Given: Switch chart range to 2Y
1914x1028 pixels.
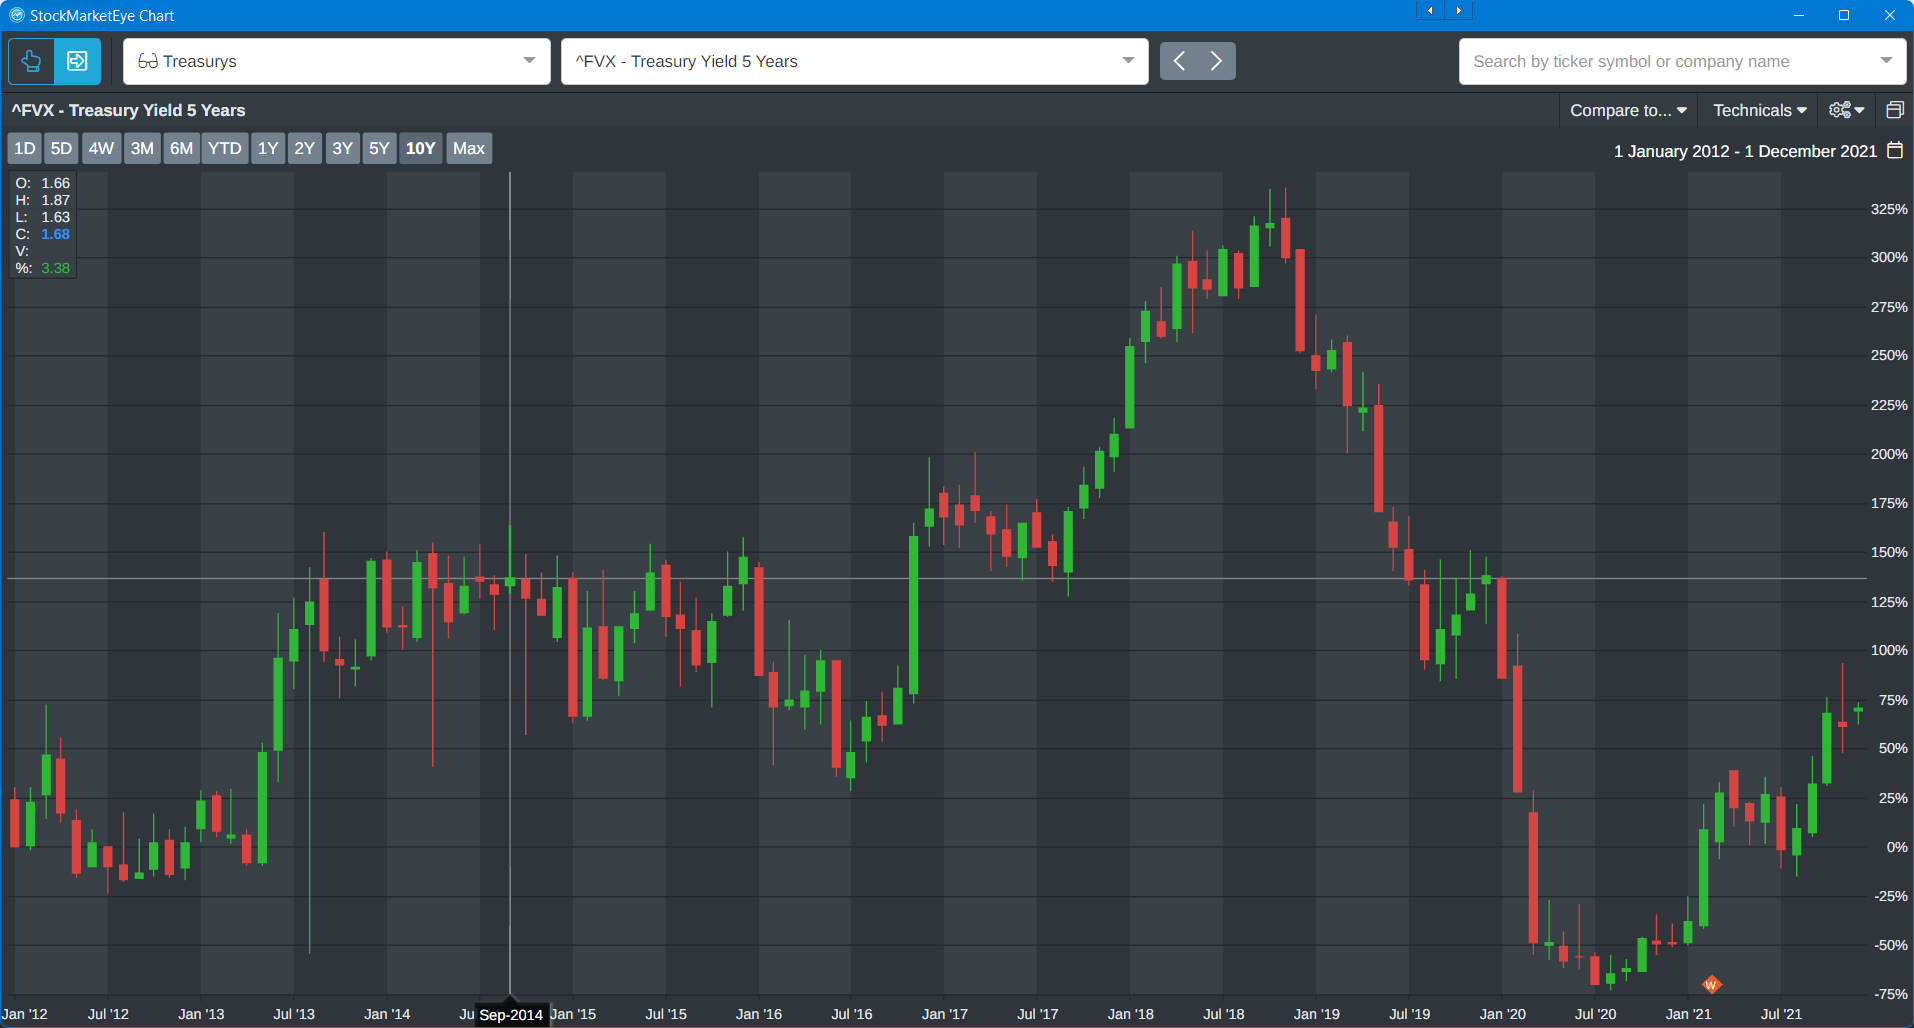Looking at the screenshot, I should point(304,148).
